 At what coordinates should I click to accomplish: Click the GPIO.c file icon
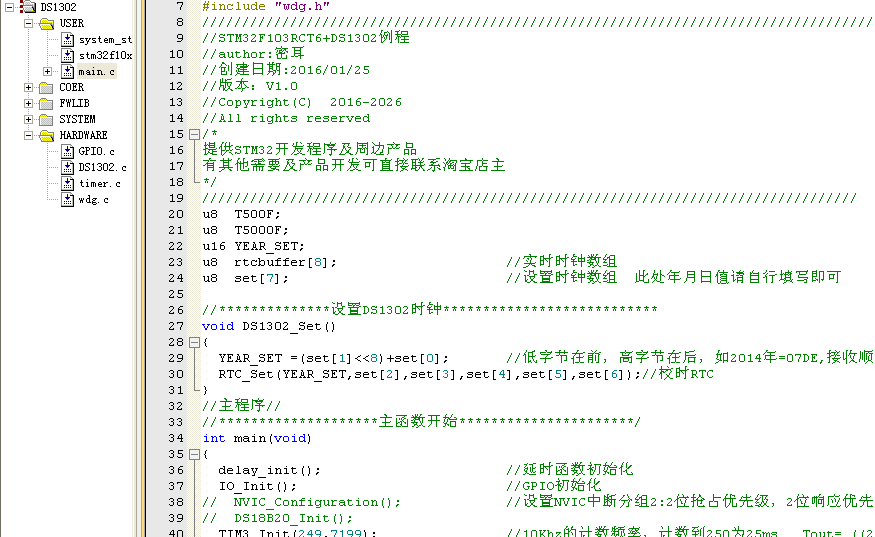68,151
